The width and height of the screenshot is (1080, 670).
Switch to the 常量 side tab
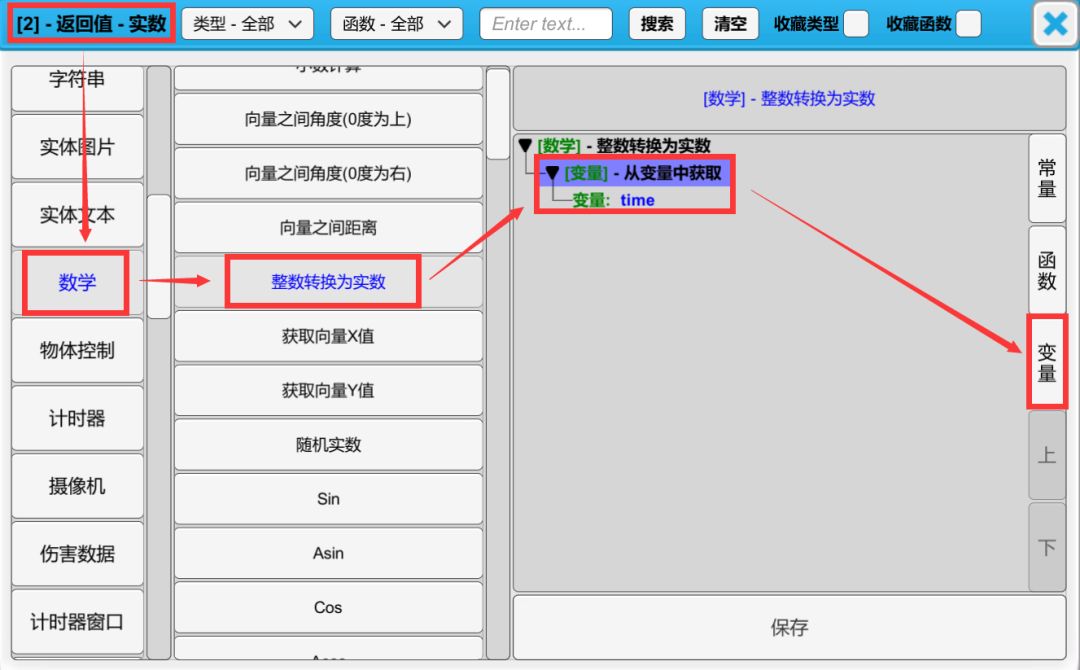(1046, 178)
